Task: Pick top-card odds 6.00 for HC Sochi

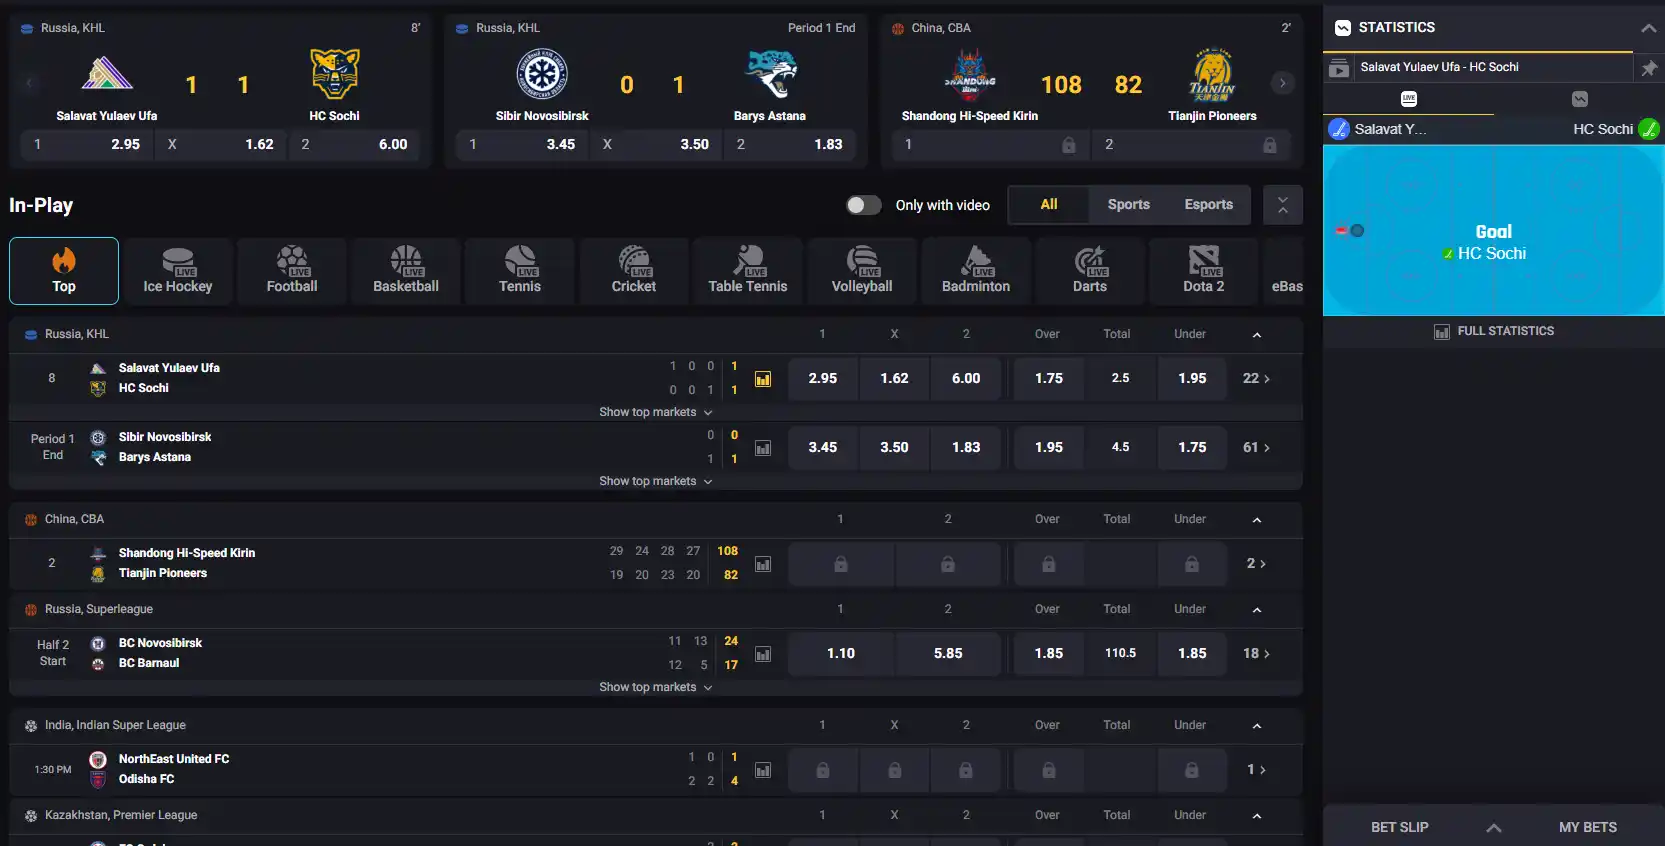Action: (355, 145)
